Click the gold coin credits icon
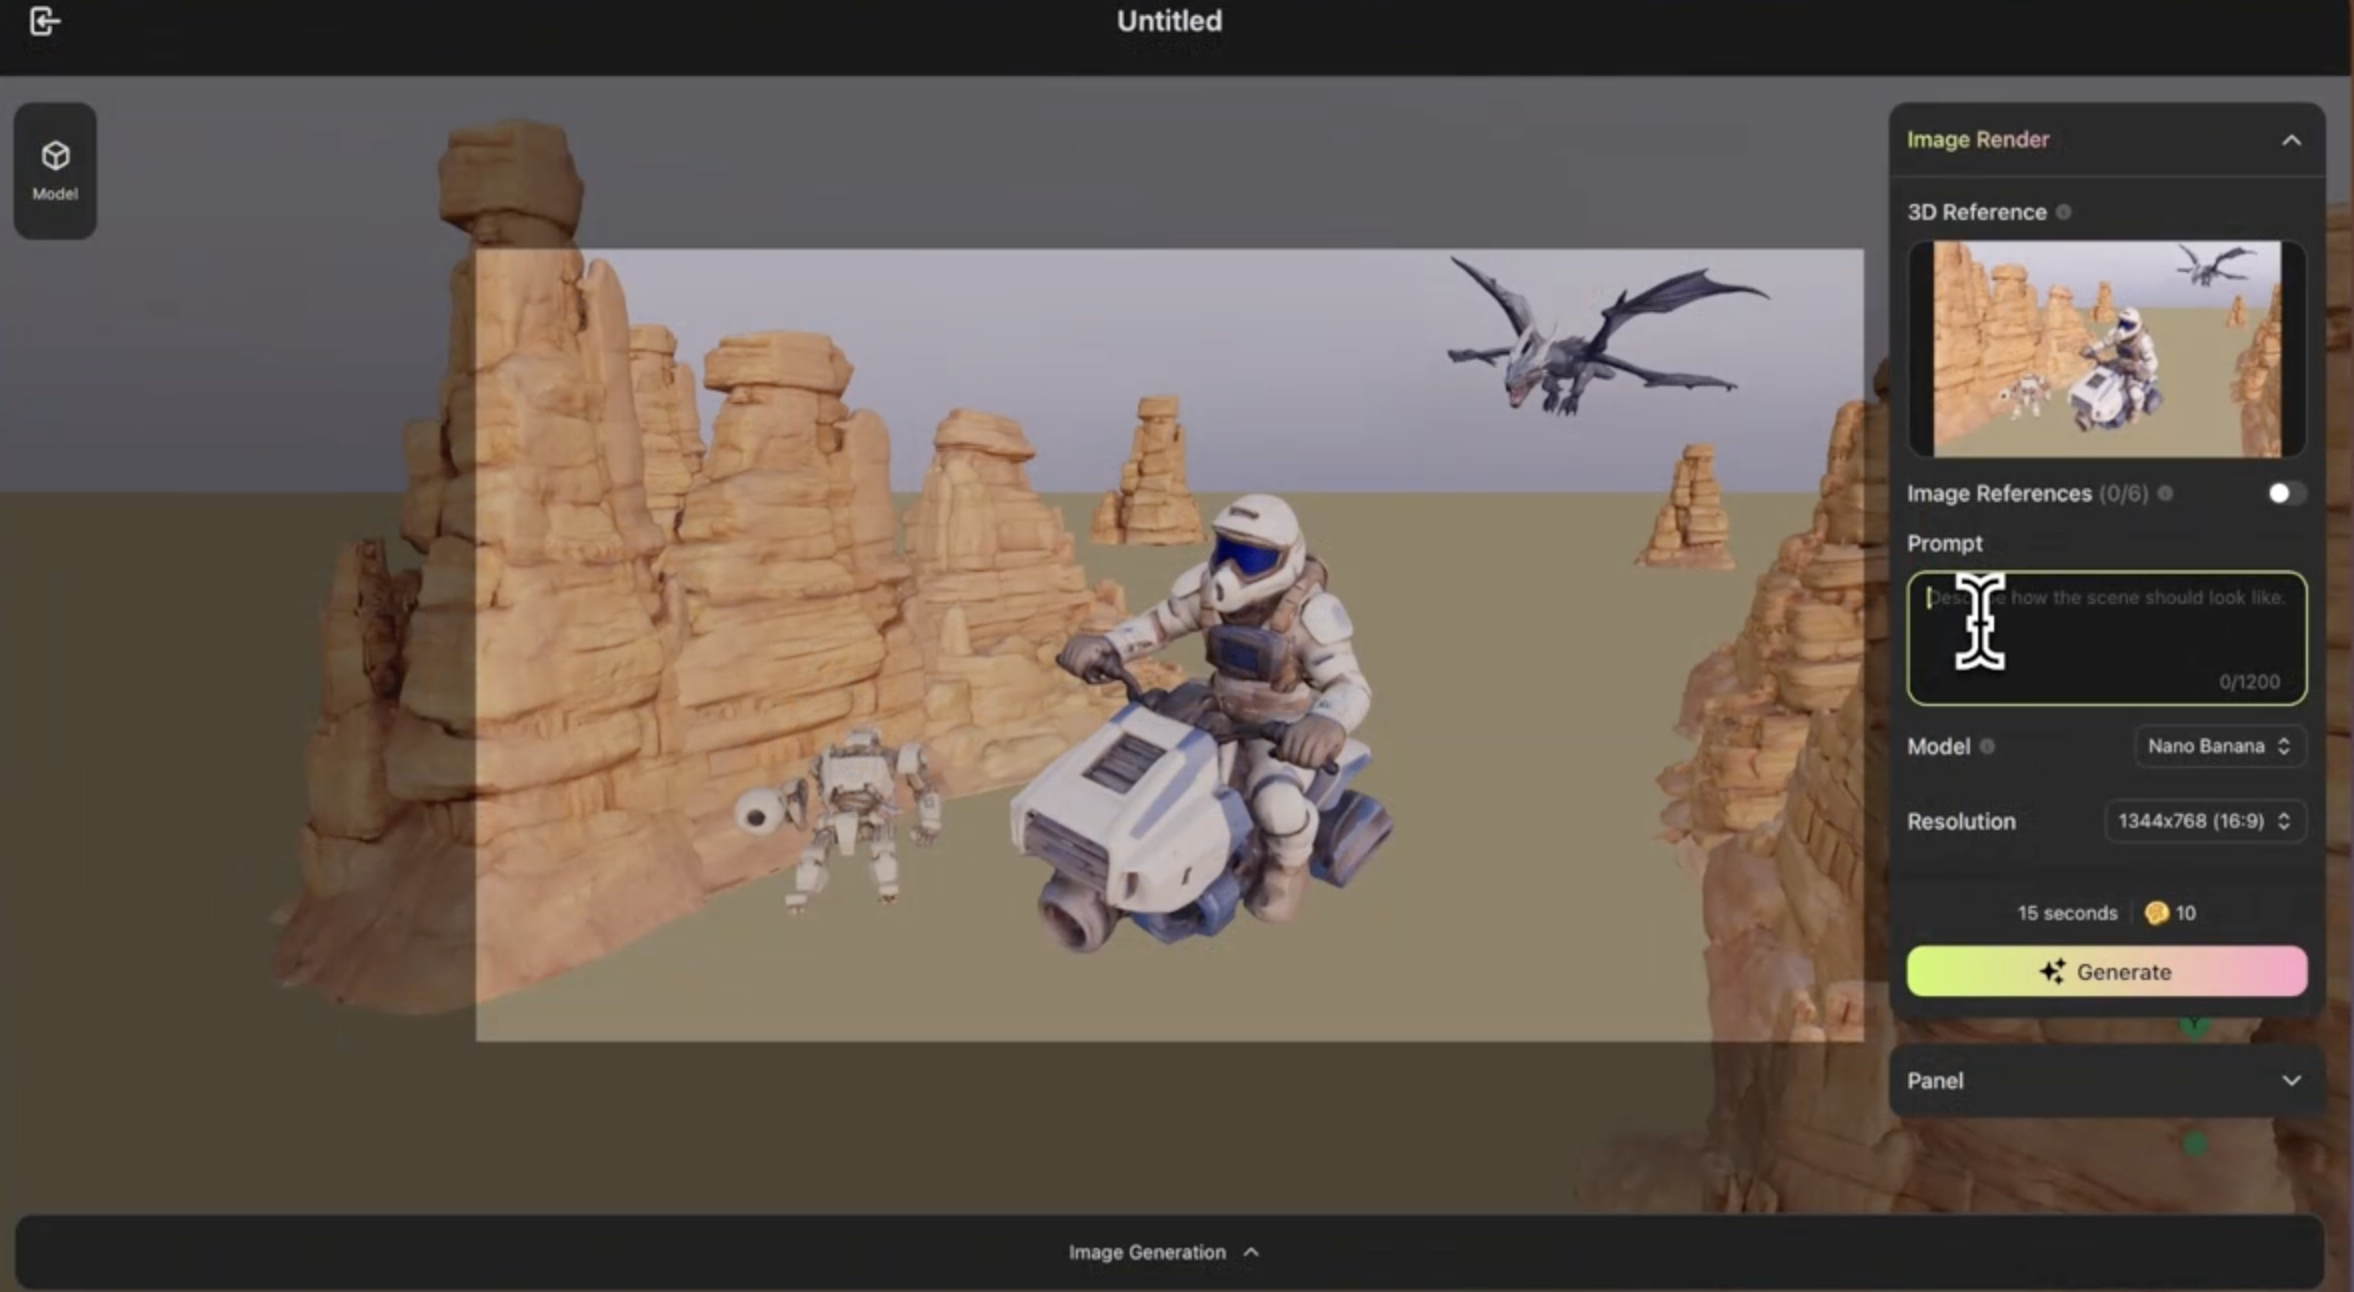 pos(2156,912)
